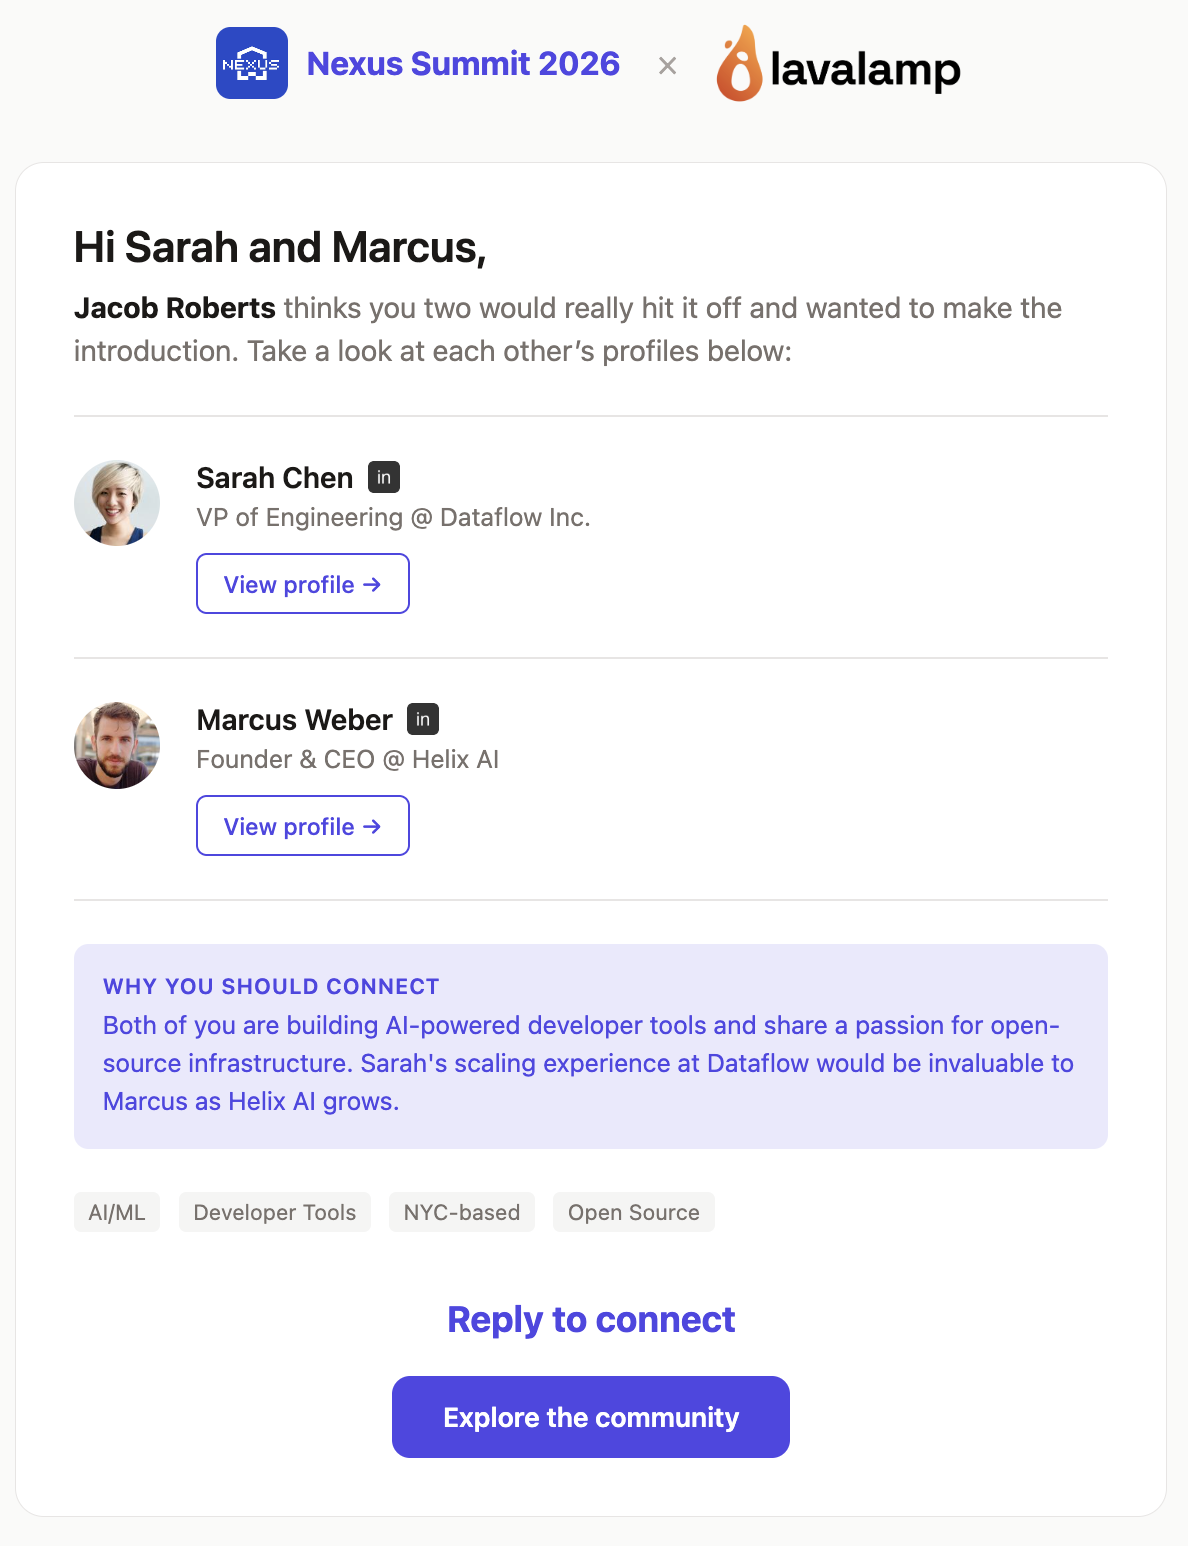Click the × separator between the two logos
The image size is (1188, 1546).
(667, 66)
